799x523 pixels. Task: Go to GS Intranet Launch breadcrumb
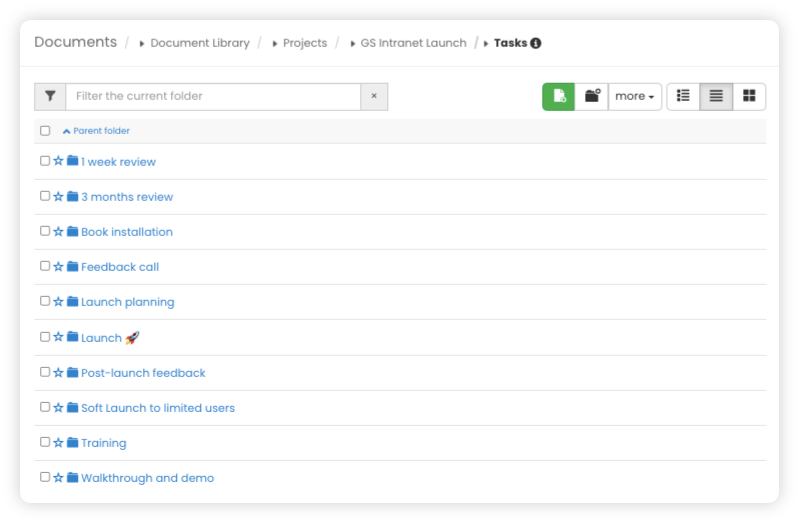tap(413, 43)
